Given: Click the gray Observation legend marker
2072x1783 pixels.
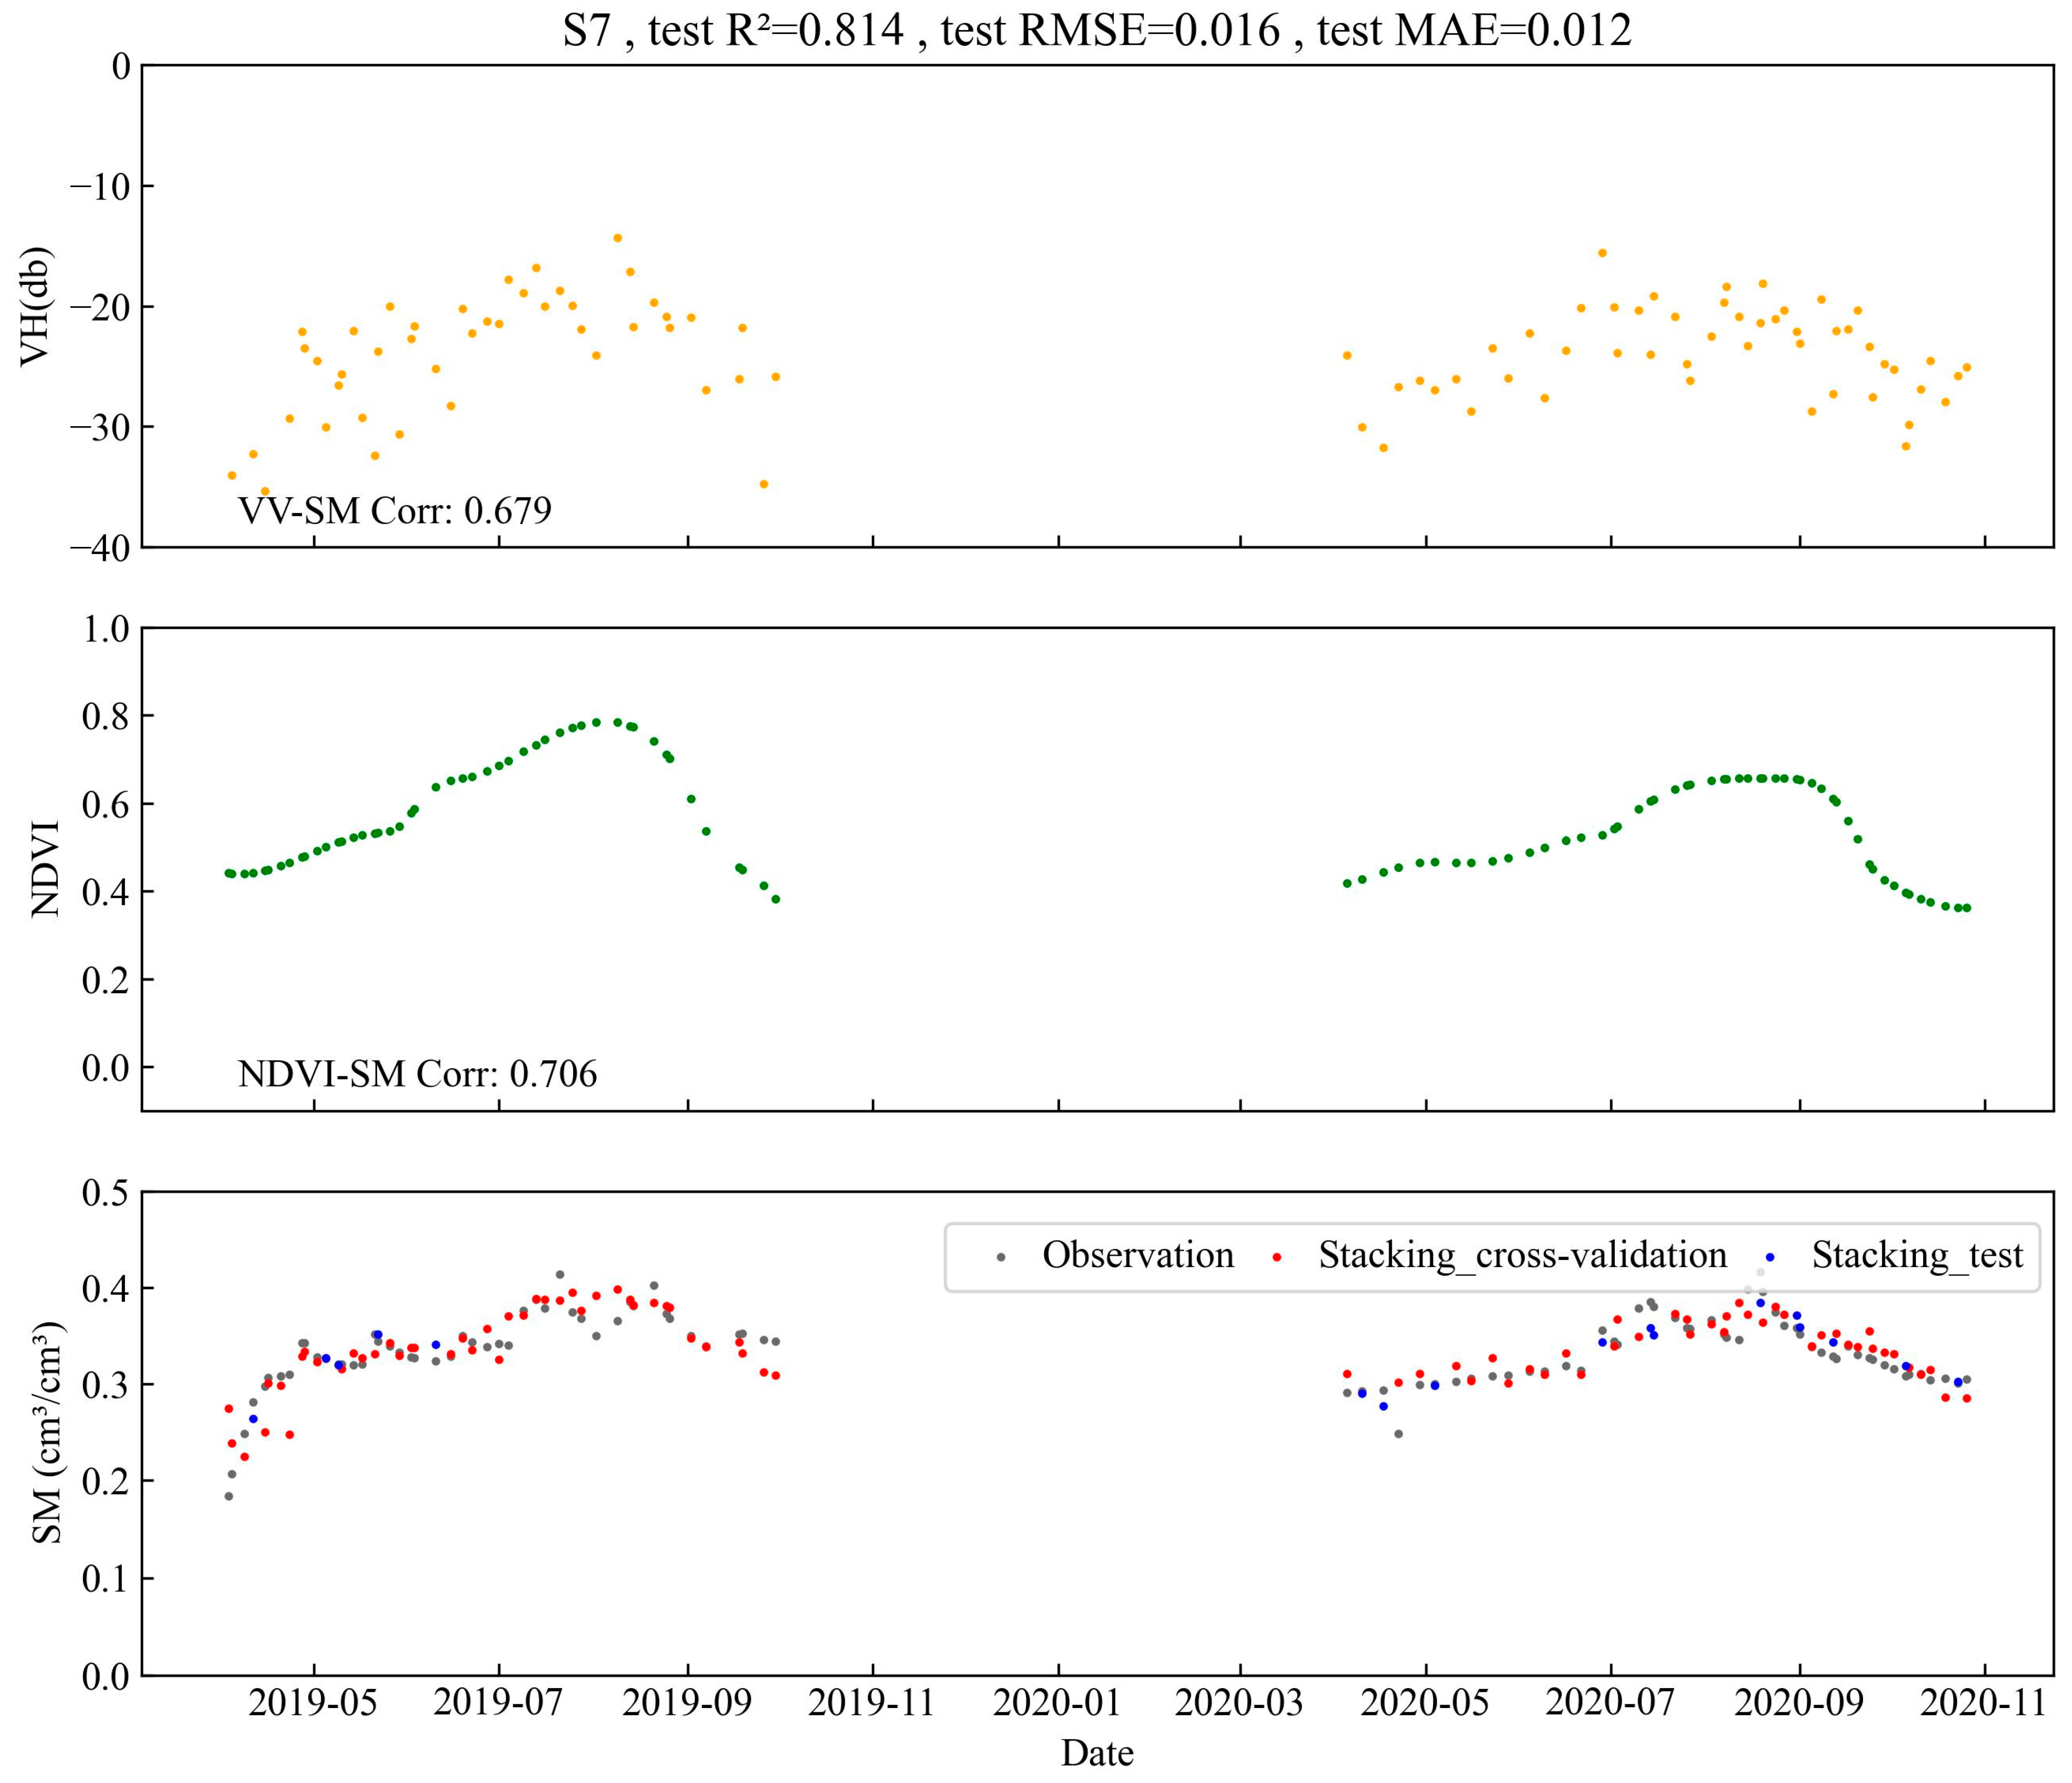Looking at the screenshot, I should pos(1001,1257).
